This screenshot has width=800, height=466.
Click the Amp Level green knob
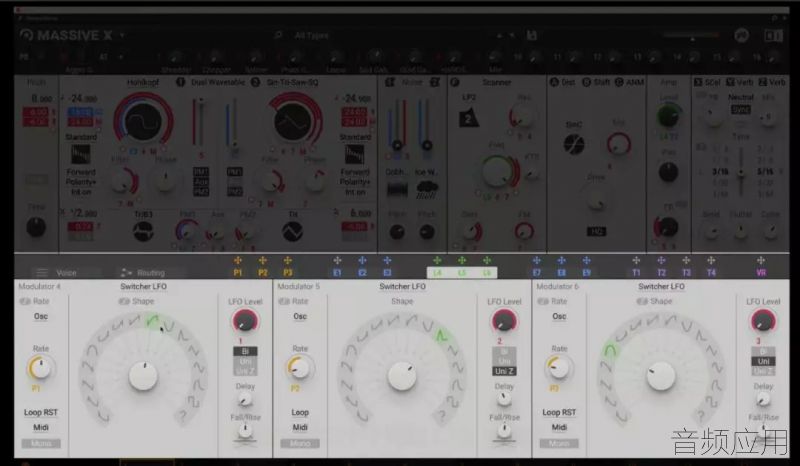668,116
